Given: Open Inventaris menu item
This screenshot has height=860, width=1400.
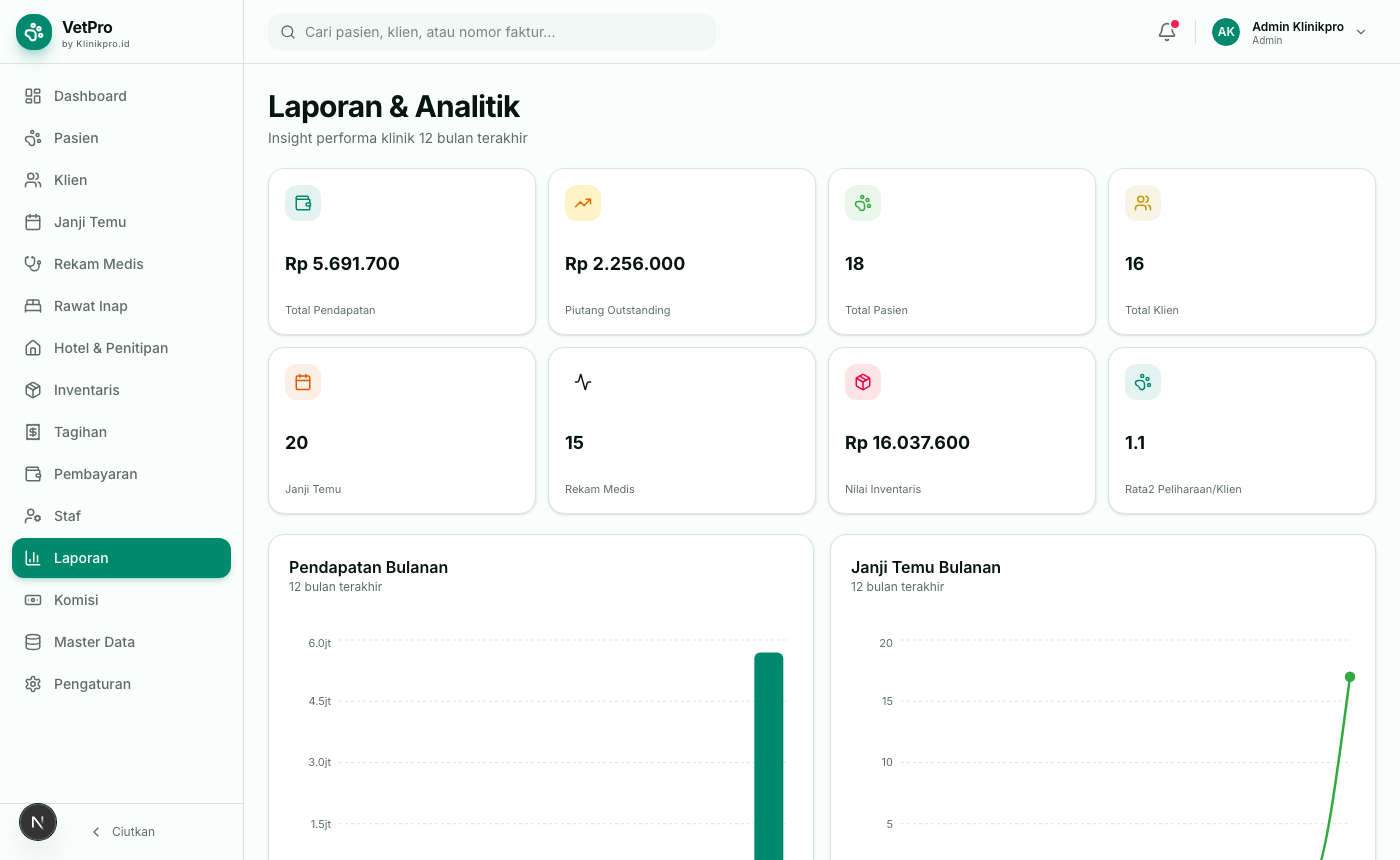Looking at the screenshot, I should click(121, 390).
